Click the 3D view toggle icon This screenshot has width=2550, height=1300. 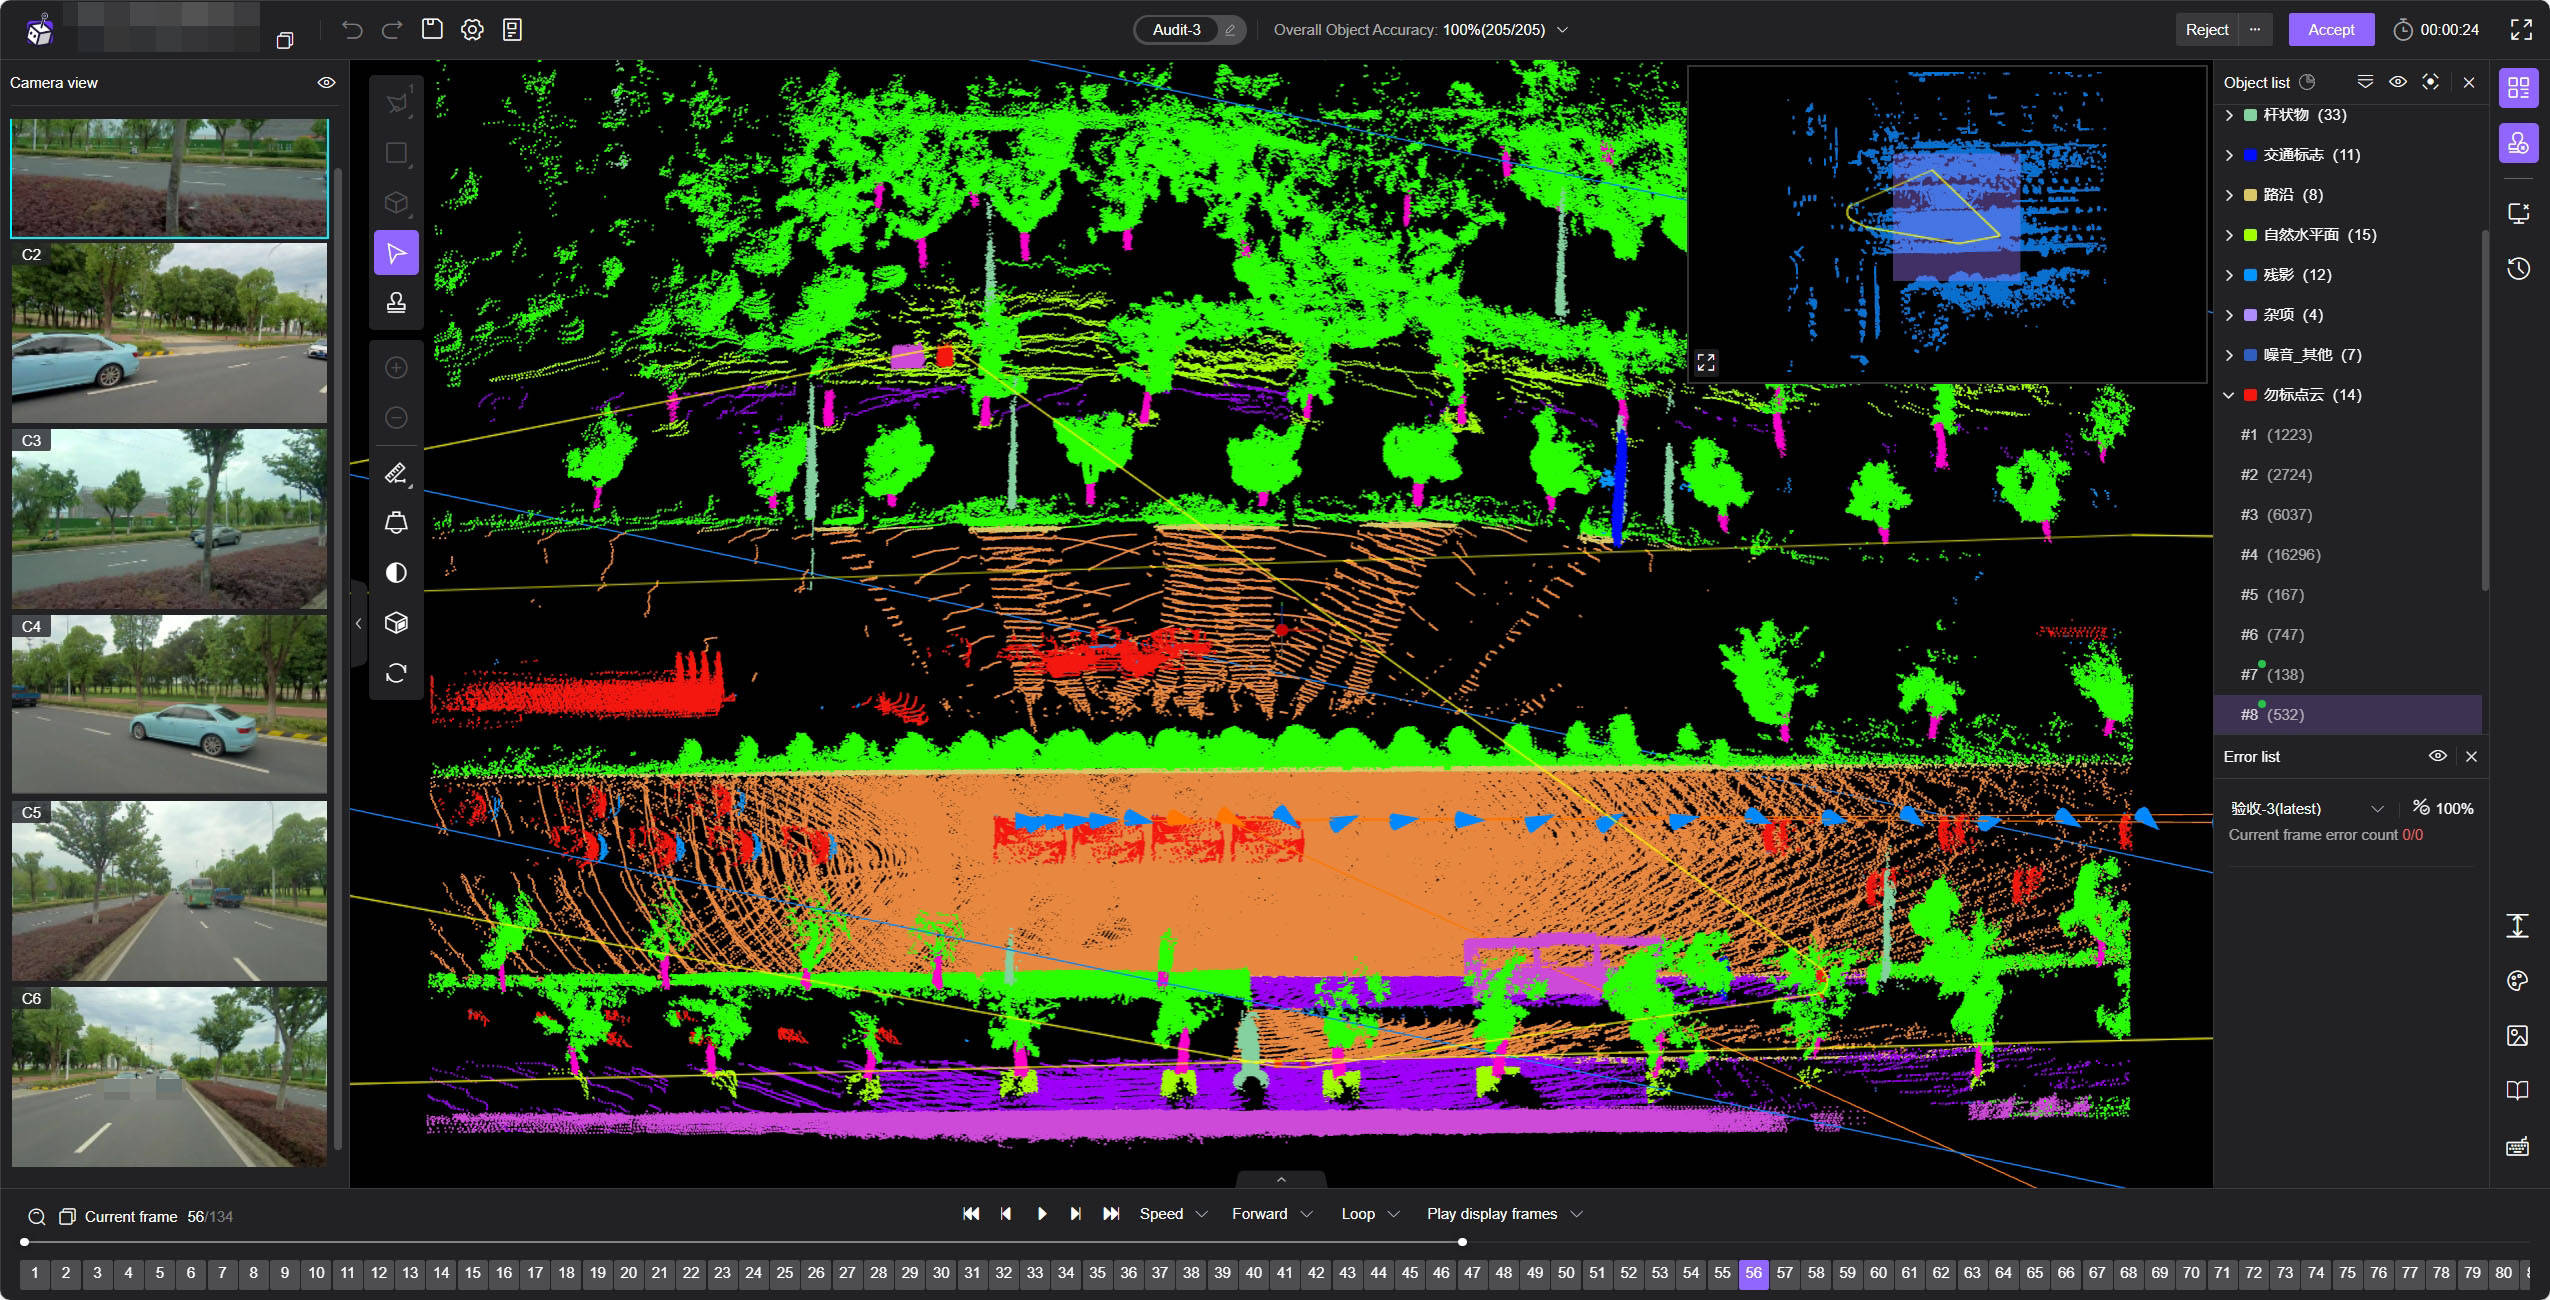398,622
